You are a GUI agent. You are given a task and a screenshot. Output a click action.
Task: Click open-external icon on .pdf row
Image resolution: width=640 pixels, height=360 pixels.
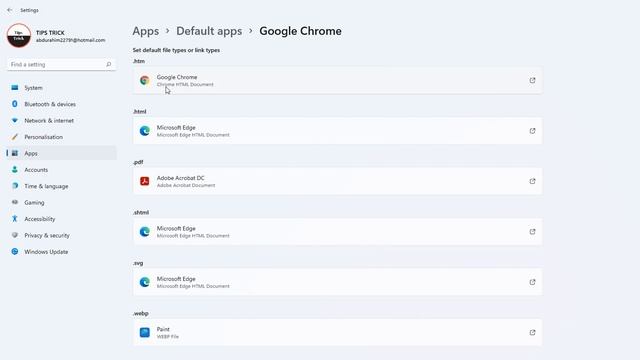pos(532,181)
